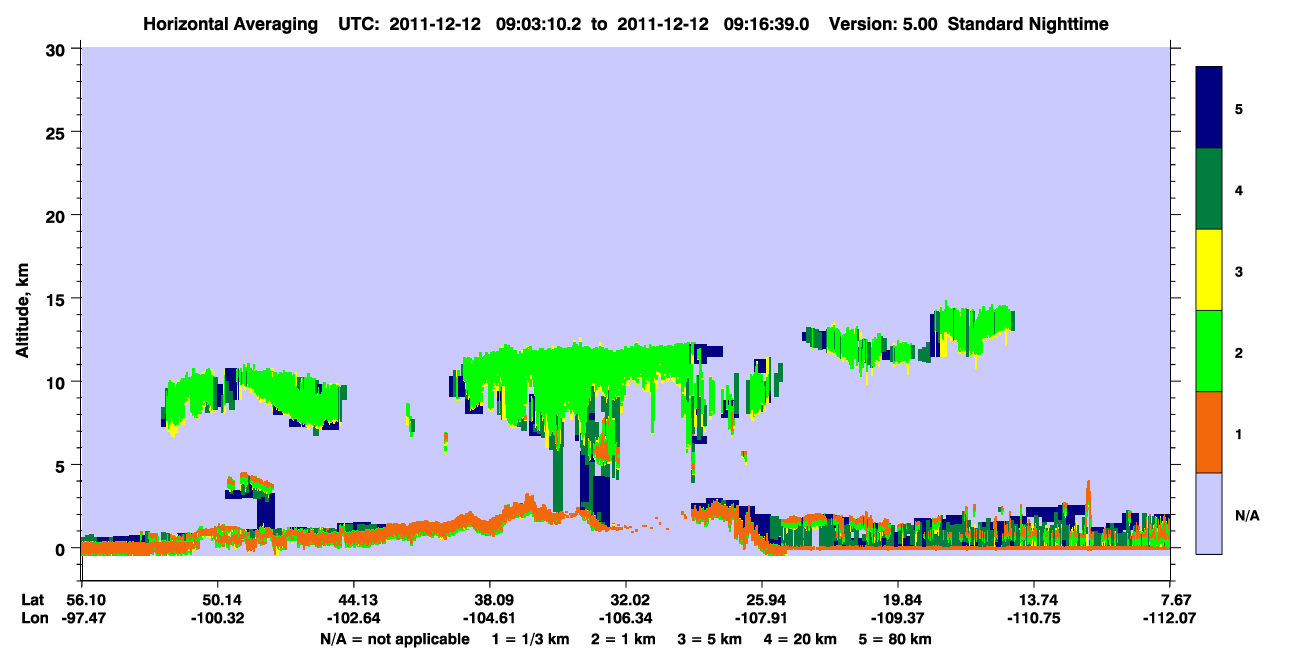This screenshot has width=1300, height=667.
Task: Click longitude value -97.47
Action: coord(82,618)
